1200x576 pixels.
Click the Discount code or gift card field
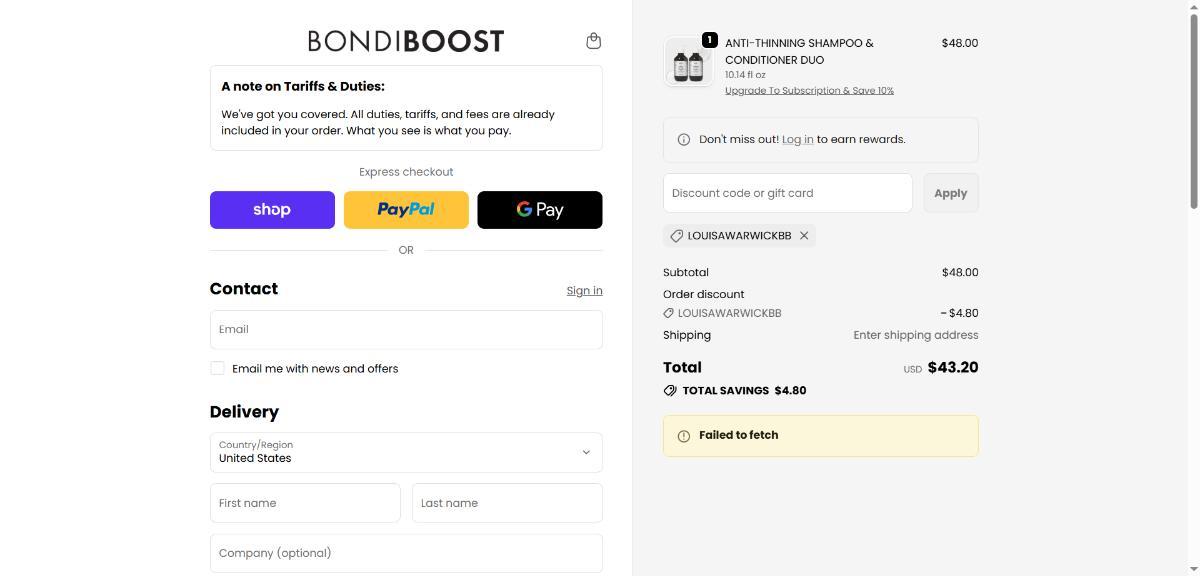787,193
